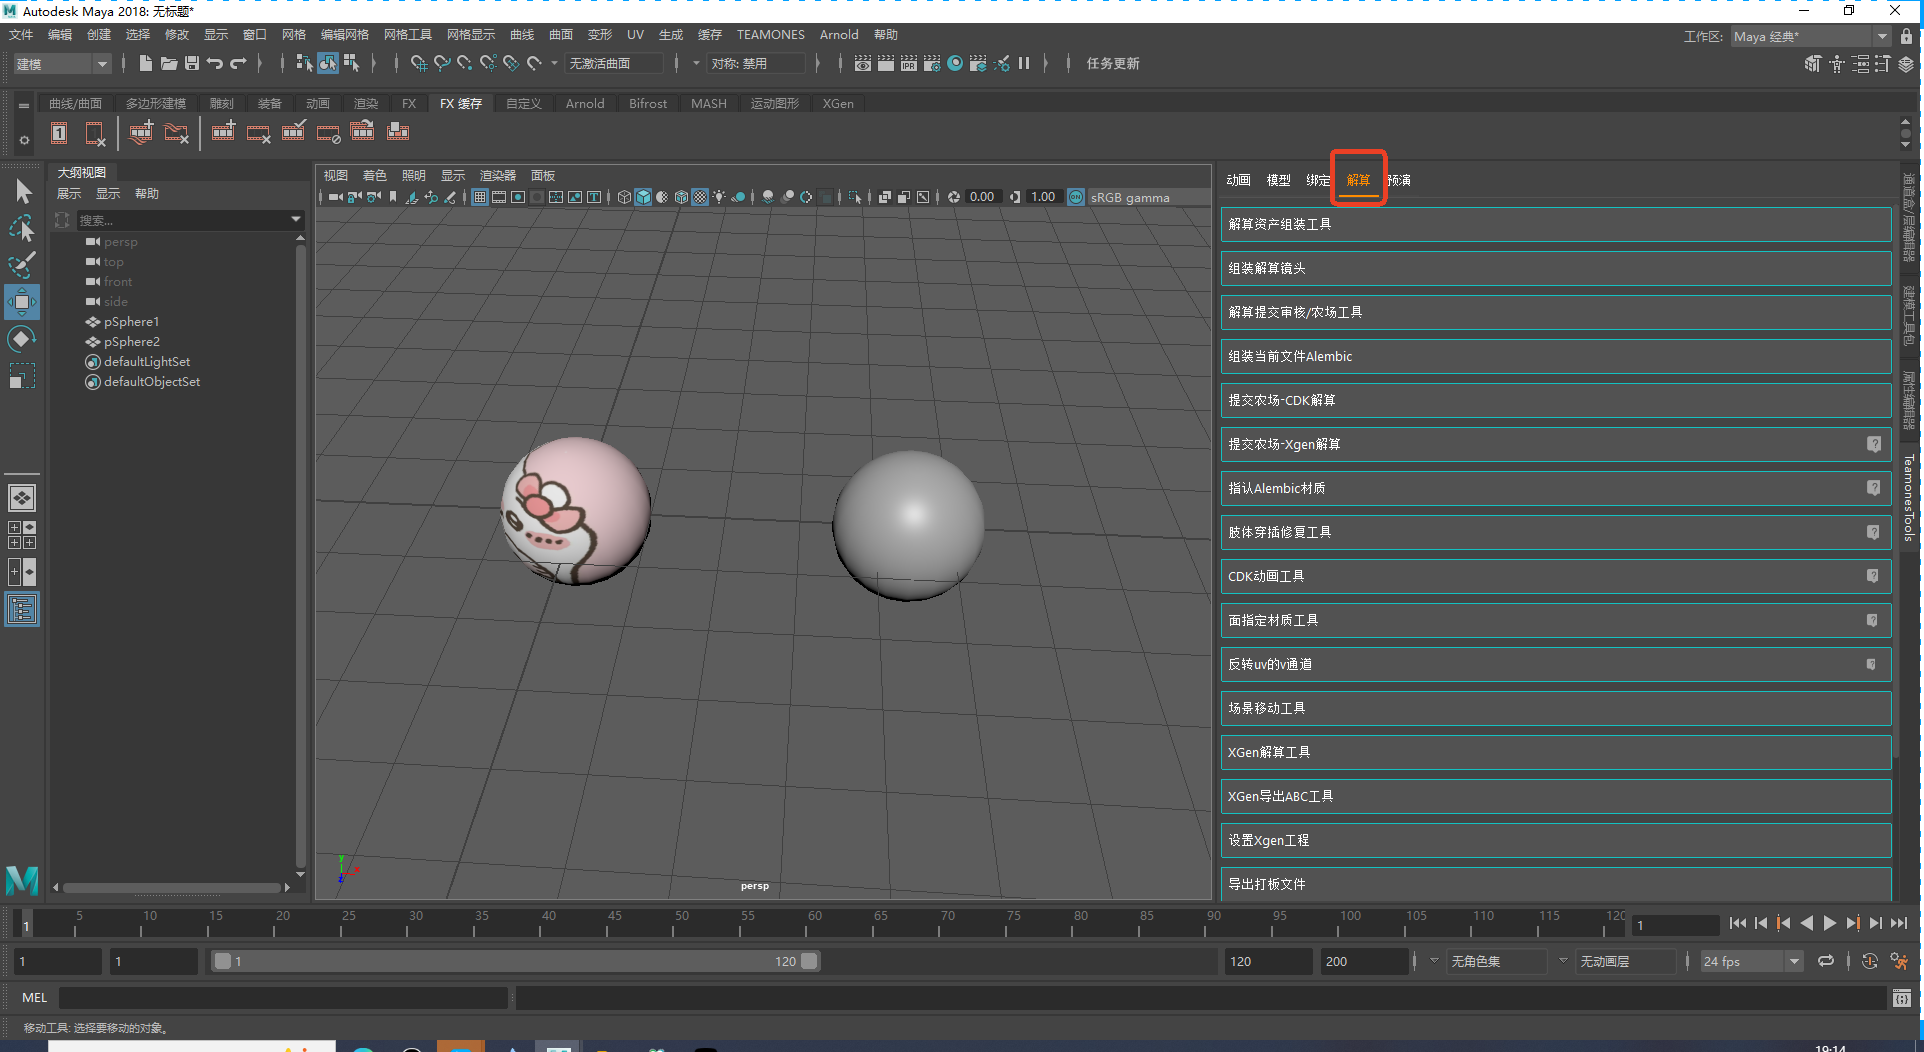Select pSphere1 in the outliner
1924x1052 pixels.
click(x=131, y=322)
